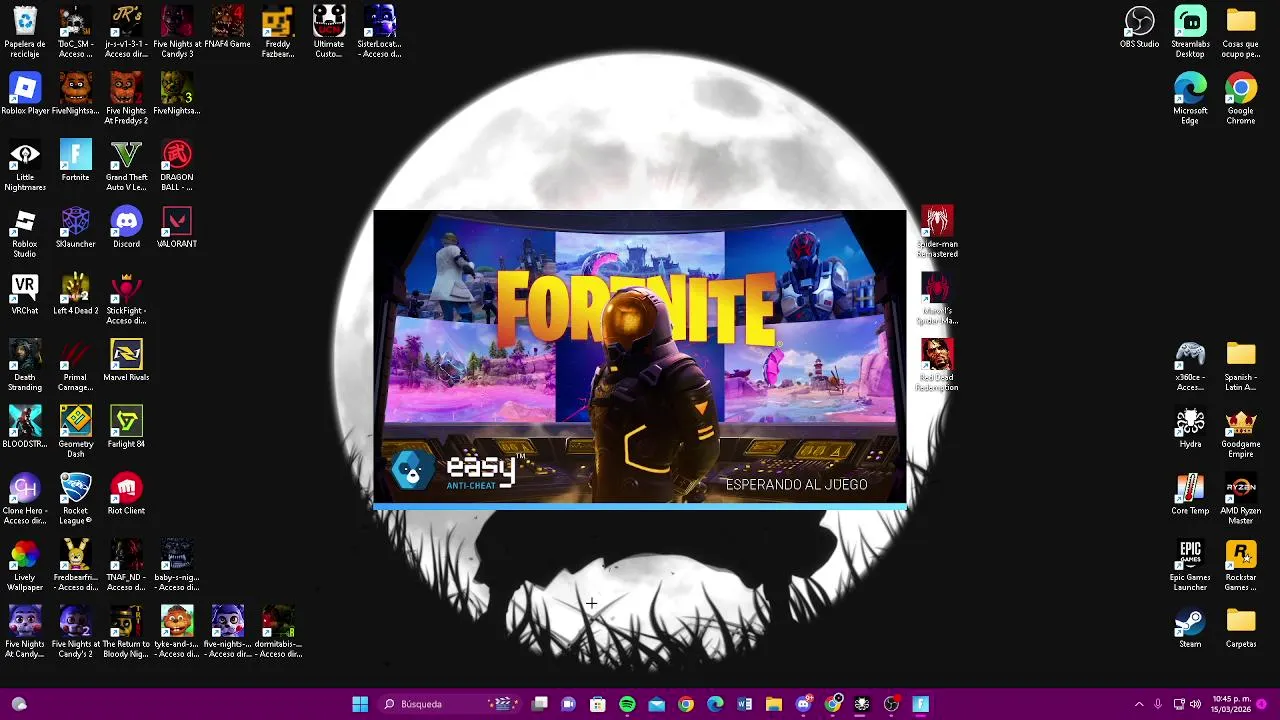Open Left 4 Dead 2 shortcut
Viewport: 1280px width, 720px height.
(x=75, y=294)
